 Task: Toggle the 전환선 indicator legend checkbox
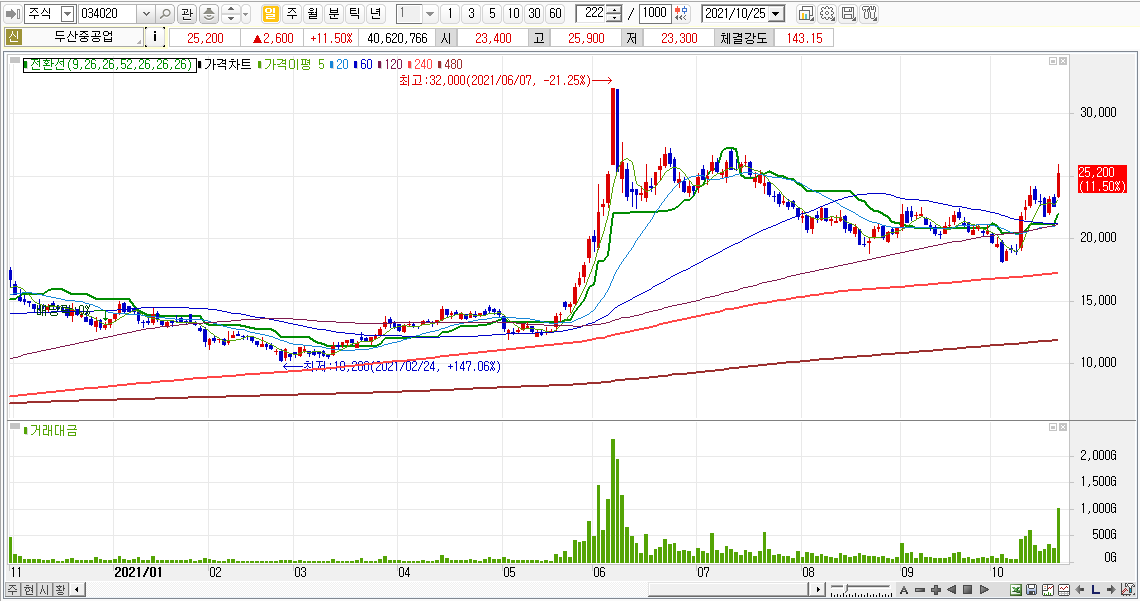(26, 65)
